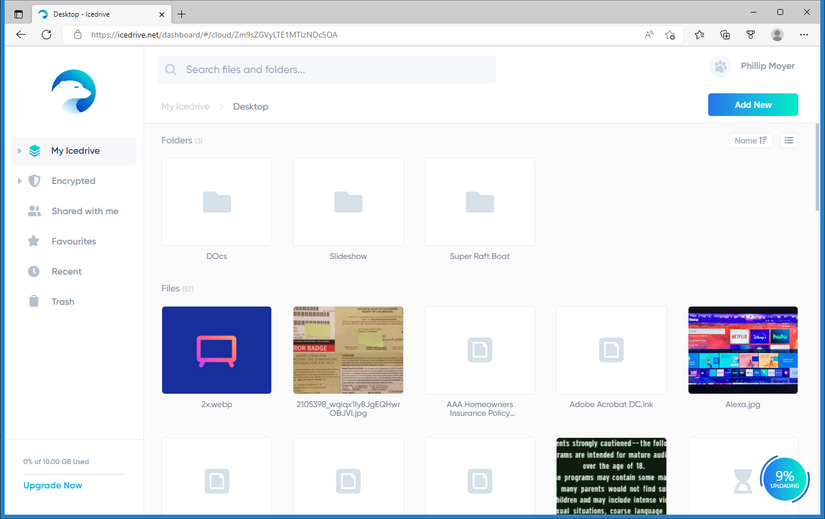Click the paw avatar icon
The height and width of the screenshot is (519, 825).
coord(720,66)
